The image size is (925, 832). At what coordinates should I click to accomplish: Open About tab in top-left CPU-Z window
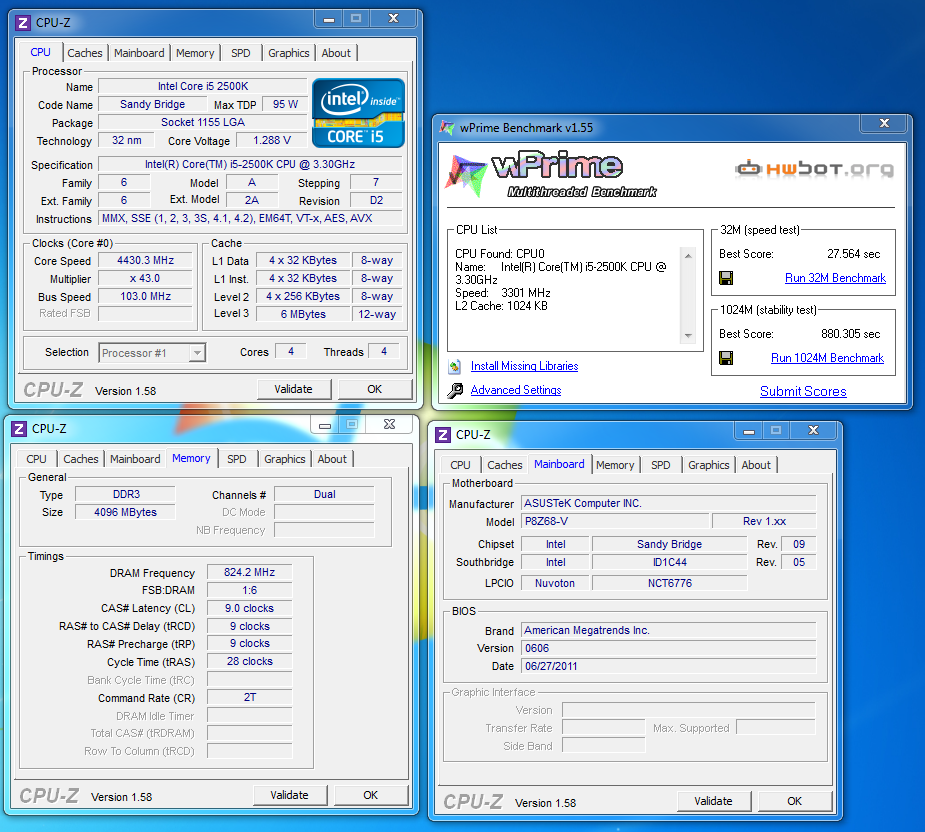pos(336,53)
